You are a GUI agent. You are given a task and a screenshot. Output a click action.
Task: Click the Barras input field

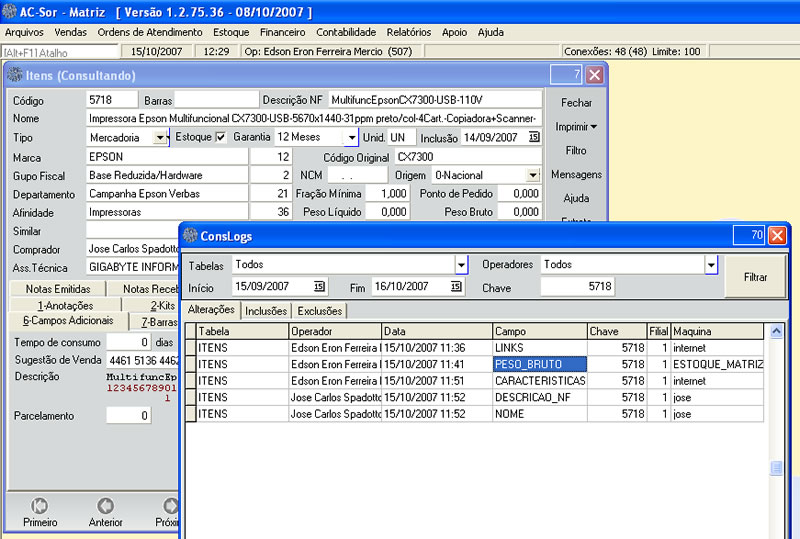(x=216, y=100)
